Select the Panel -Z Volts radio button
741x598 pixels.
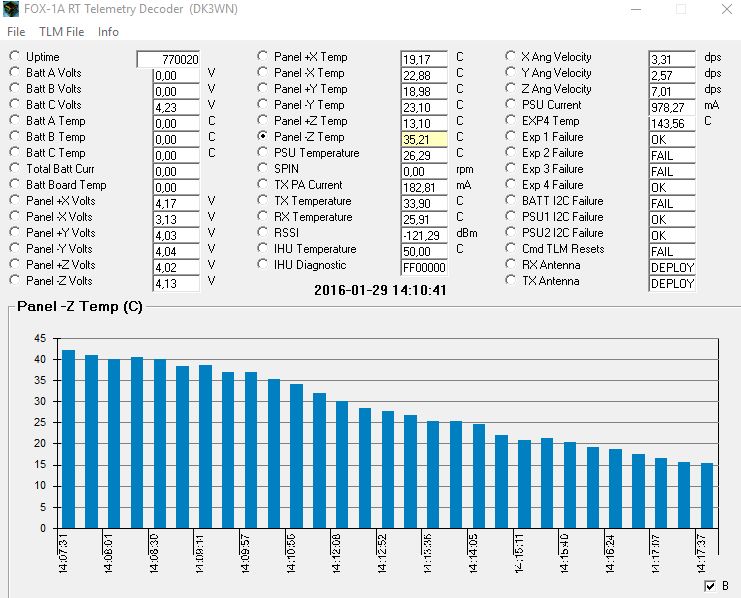(x=15, y=280)
